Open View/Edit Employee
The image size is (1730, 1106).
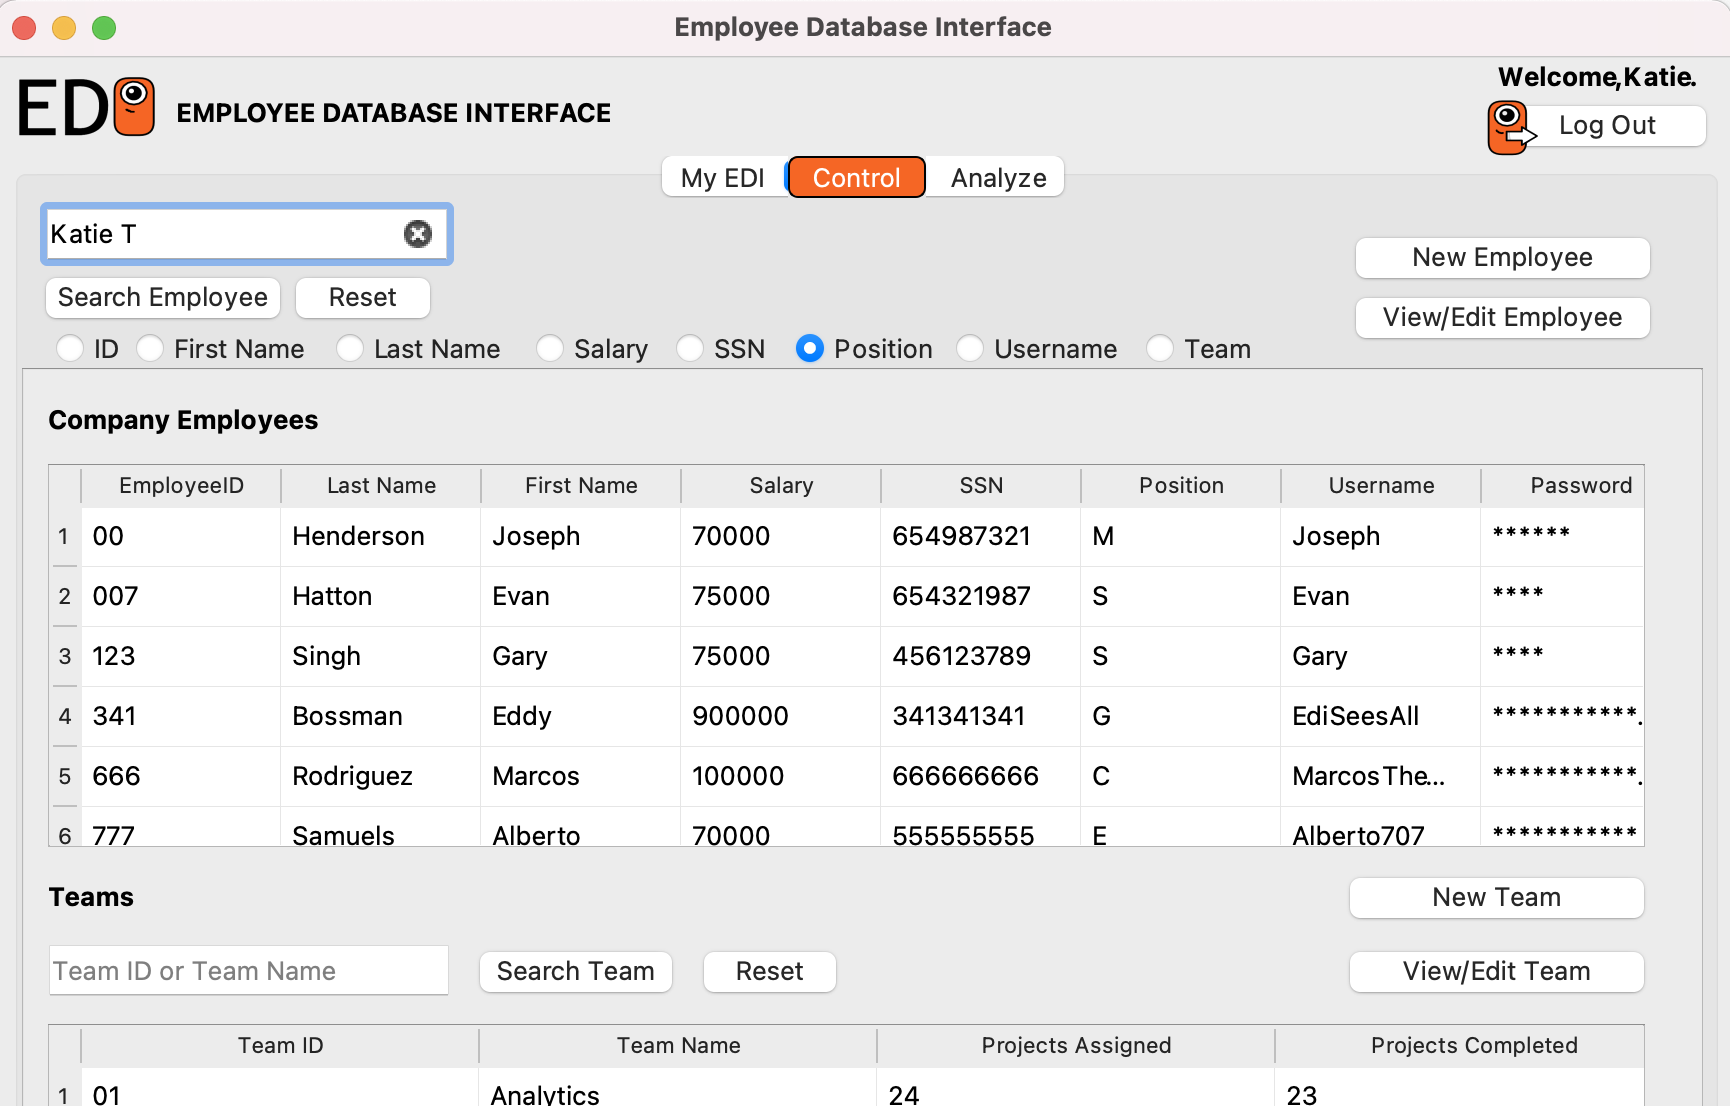point(1502,317)
